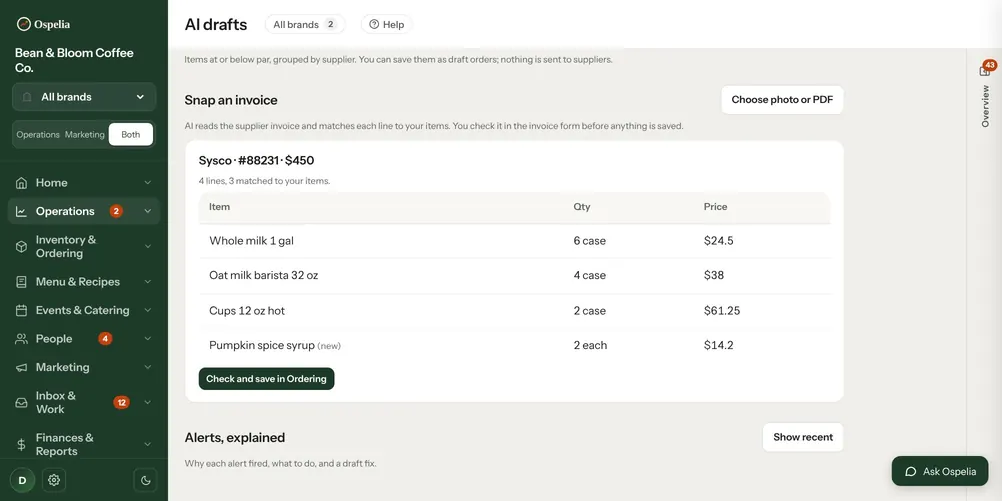Click the Finances & Reports dollar icon

pyautogui.click(x=21, y=445)
